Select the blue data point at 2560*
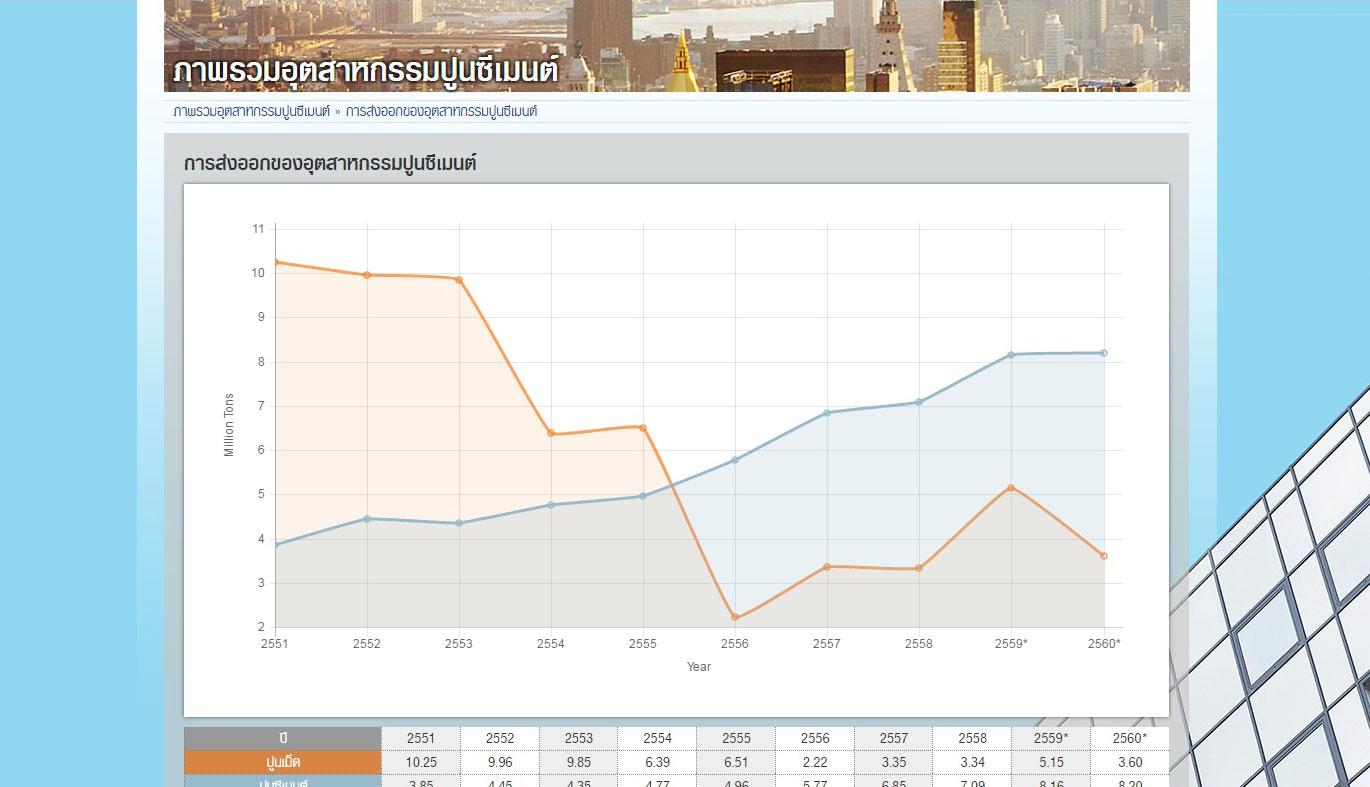This screenshot has height=787, width=1370. [x=1104, y=353]
